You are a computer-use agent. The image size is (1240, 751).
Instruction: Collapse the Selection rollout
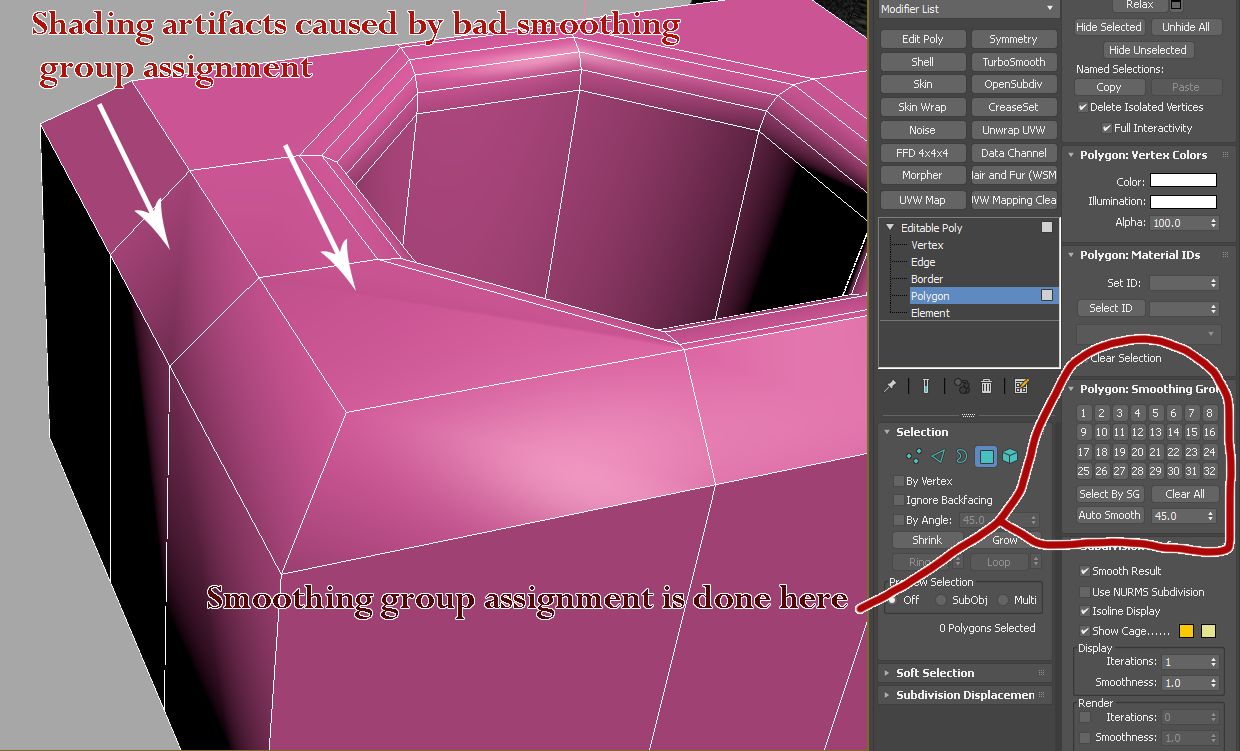tap(887, 432)
